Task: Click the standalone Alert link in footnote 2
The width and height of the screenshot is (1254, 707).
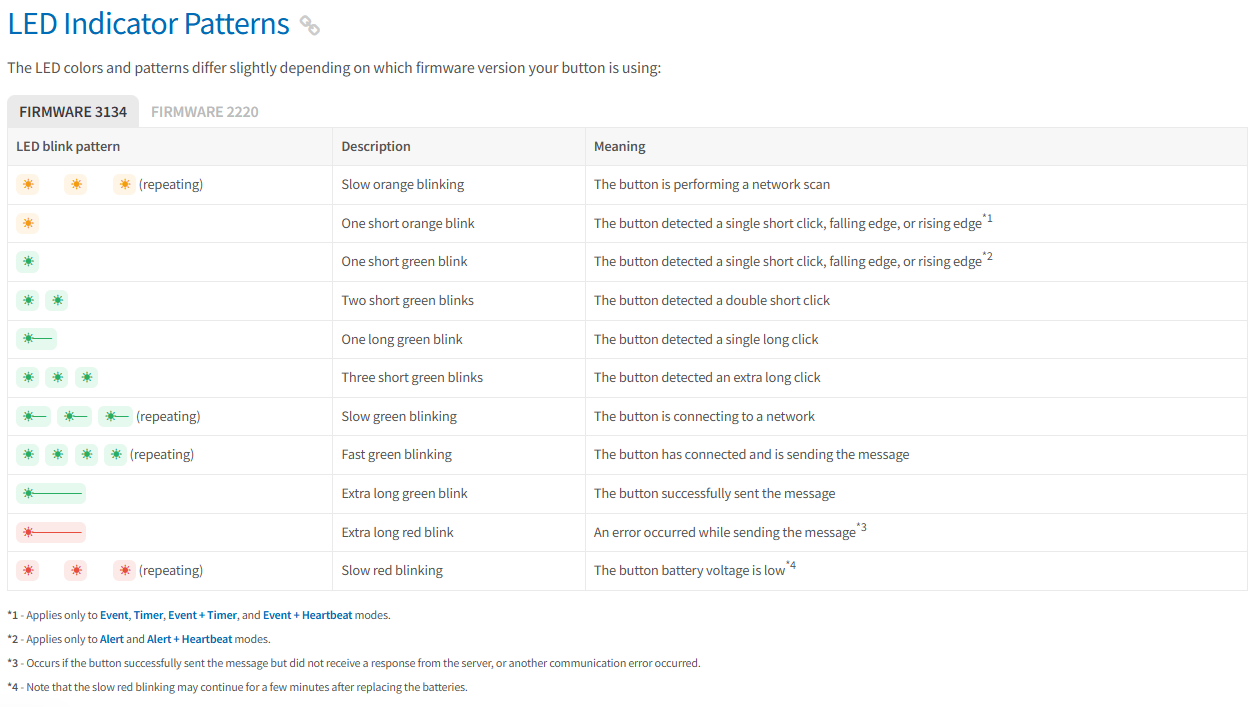Action: coord(112,639)
